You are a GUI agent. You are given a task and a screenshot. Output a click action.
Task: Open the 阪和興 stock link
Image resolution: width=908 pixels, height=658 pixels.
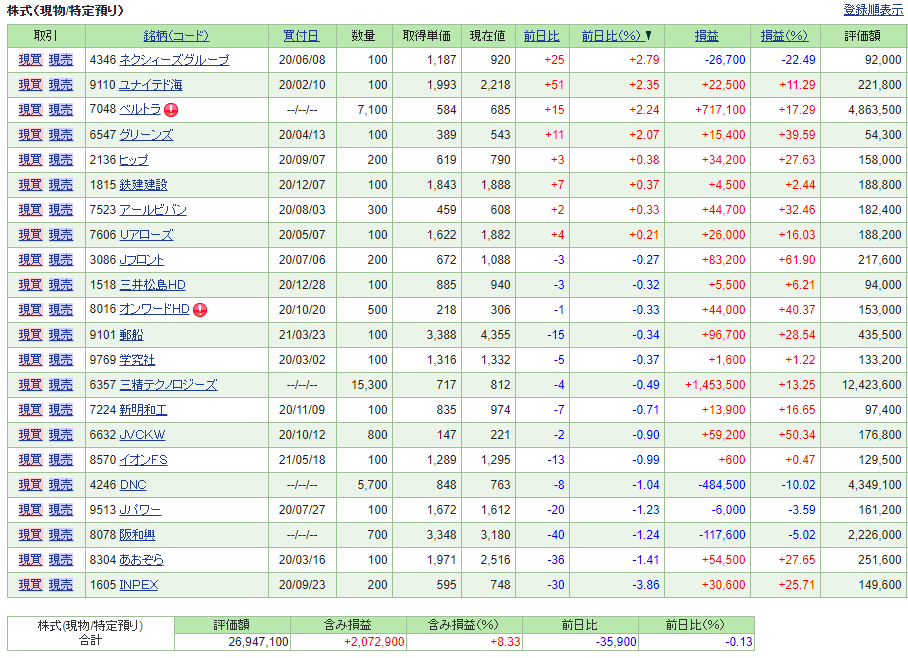(x=137, y=535)
